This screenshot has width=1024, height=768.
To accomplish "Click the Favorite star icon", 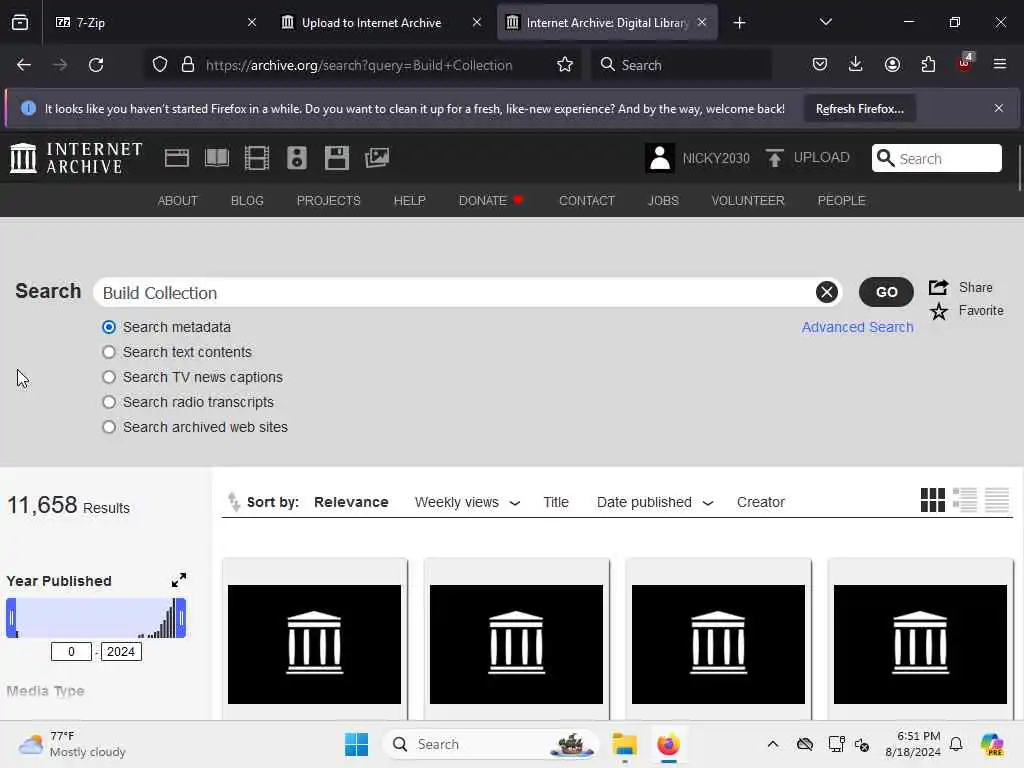I will pyautogui.click(x=939, y=312).
